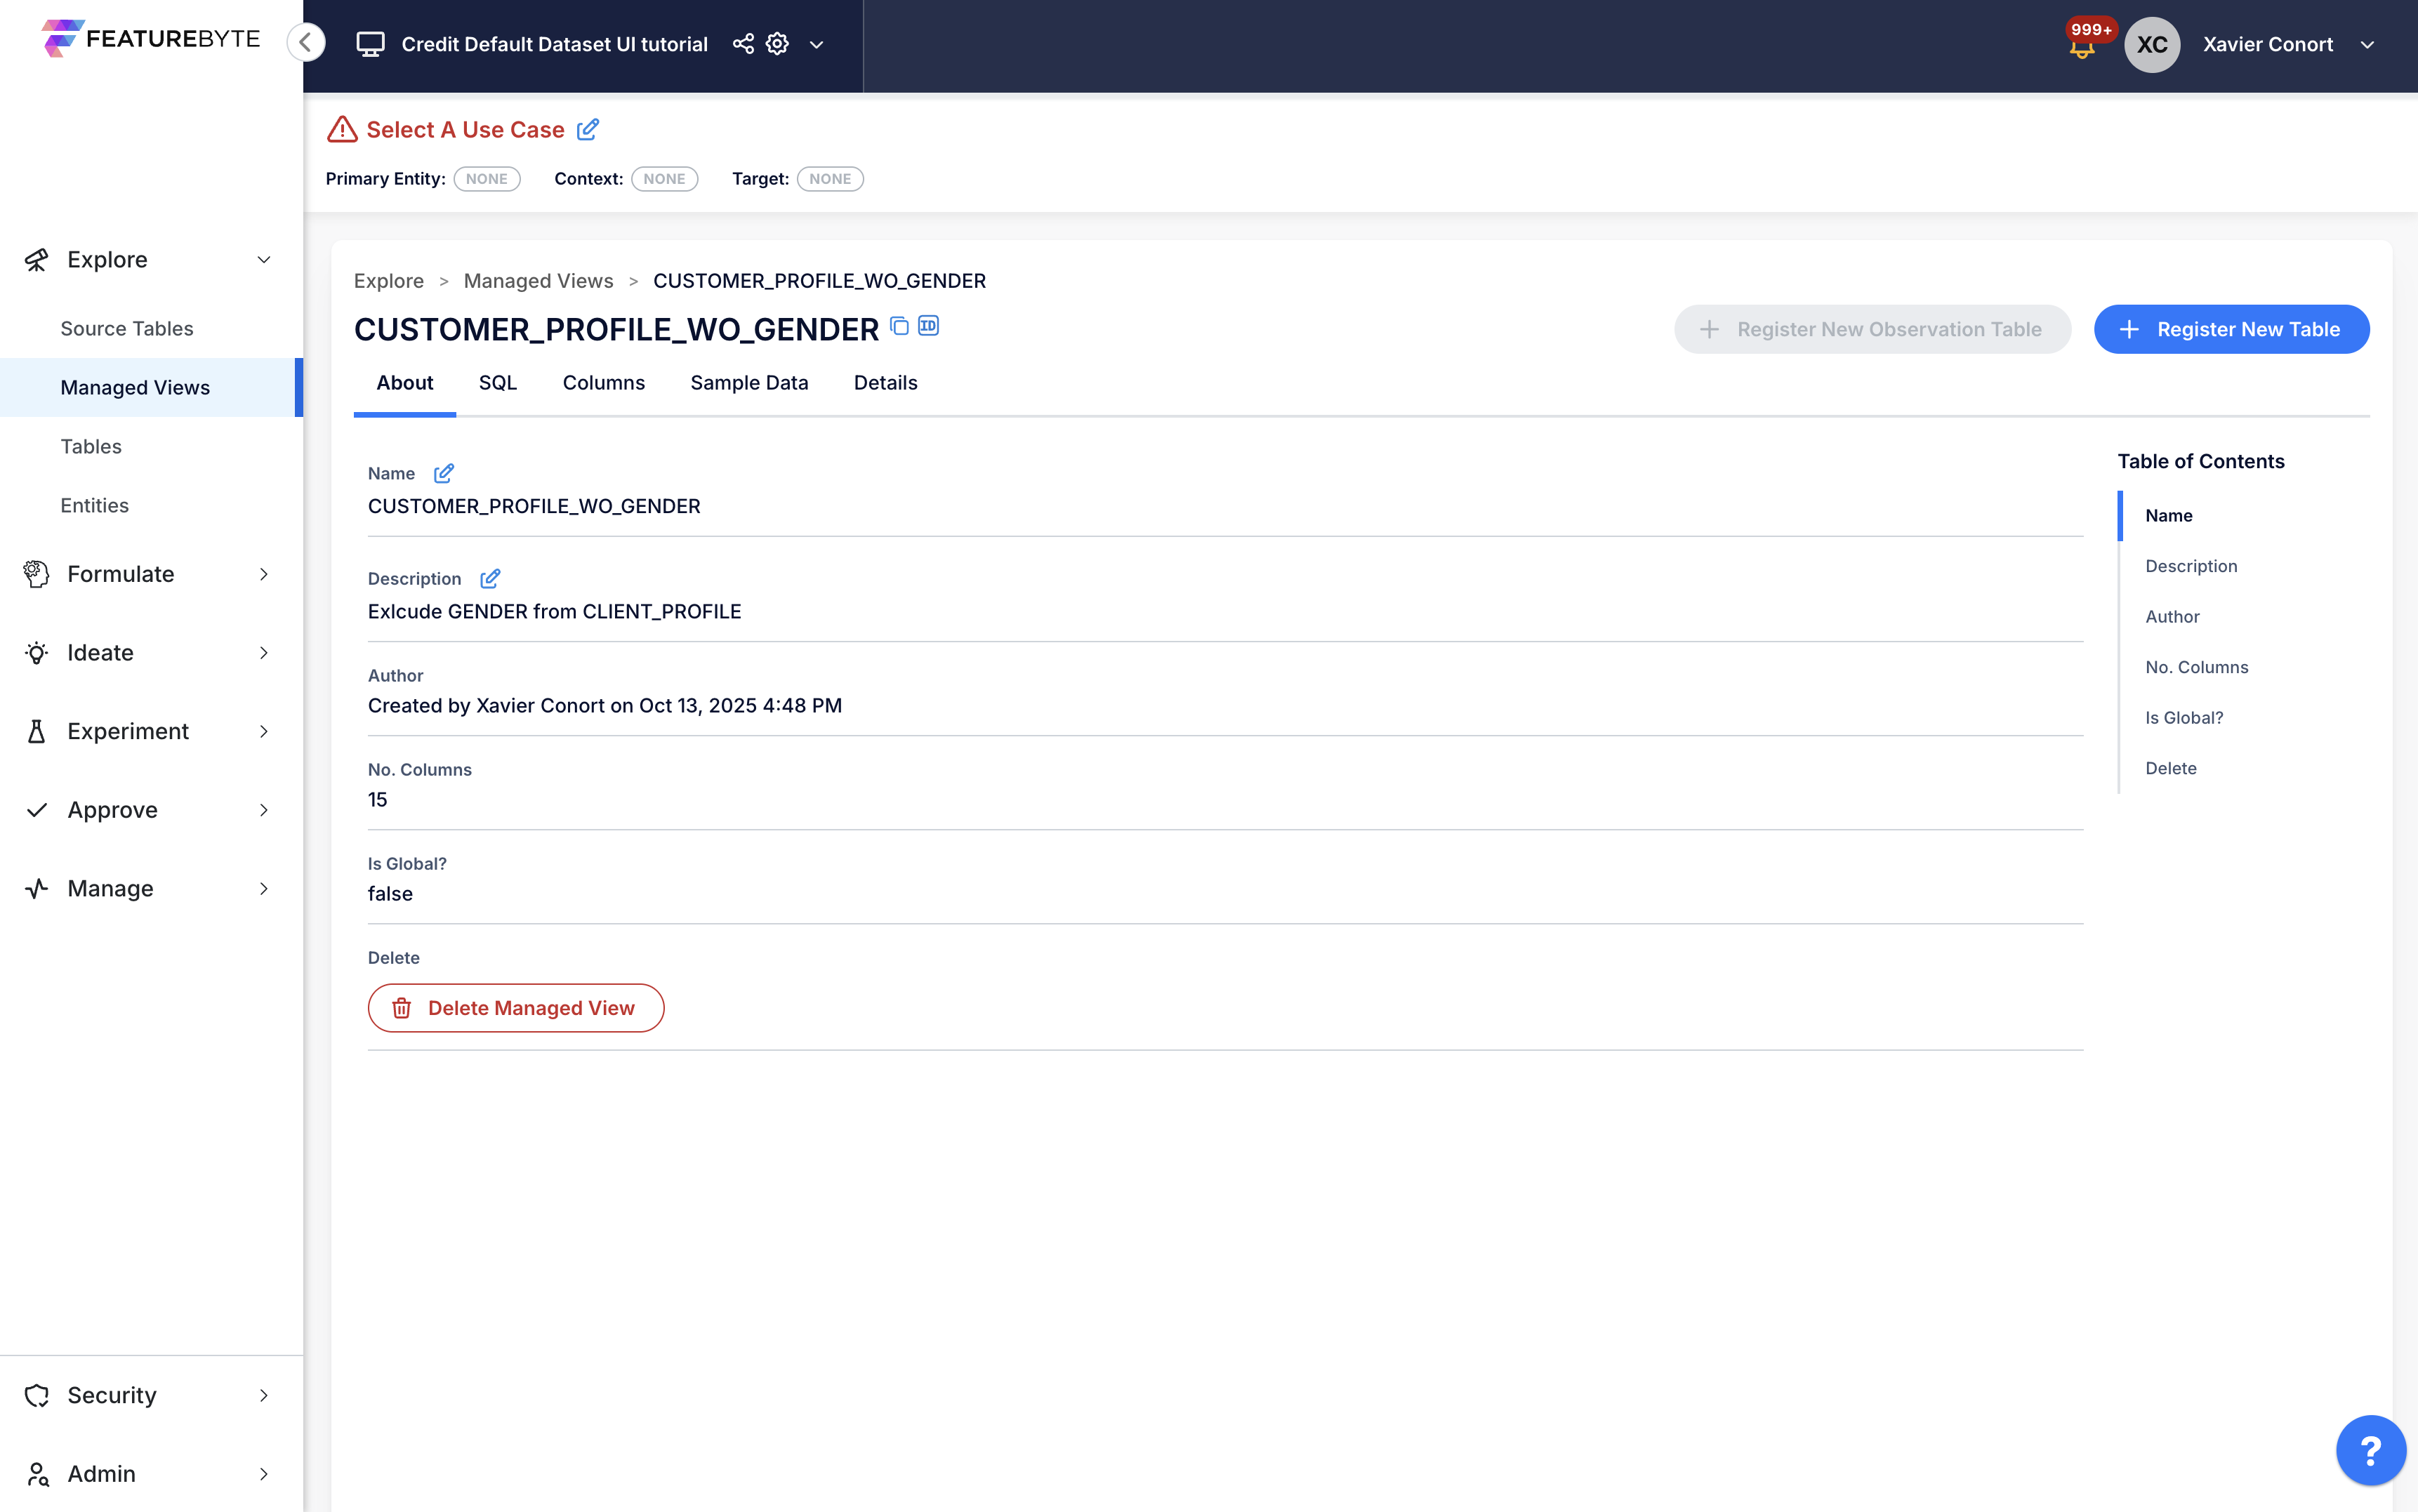This screenshot has height=1512, width=2418.
Task: Select the Experiment flask icon
Action: tap(36, 731)
